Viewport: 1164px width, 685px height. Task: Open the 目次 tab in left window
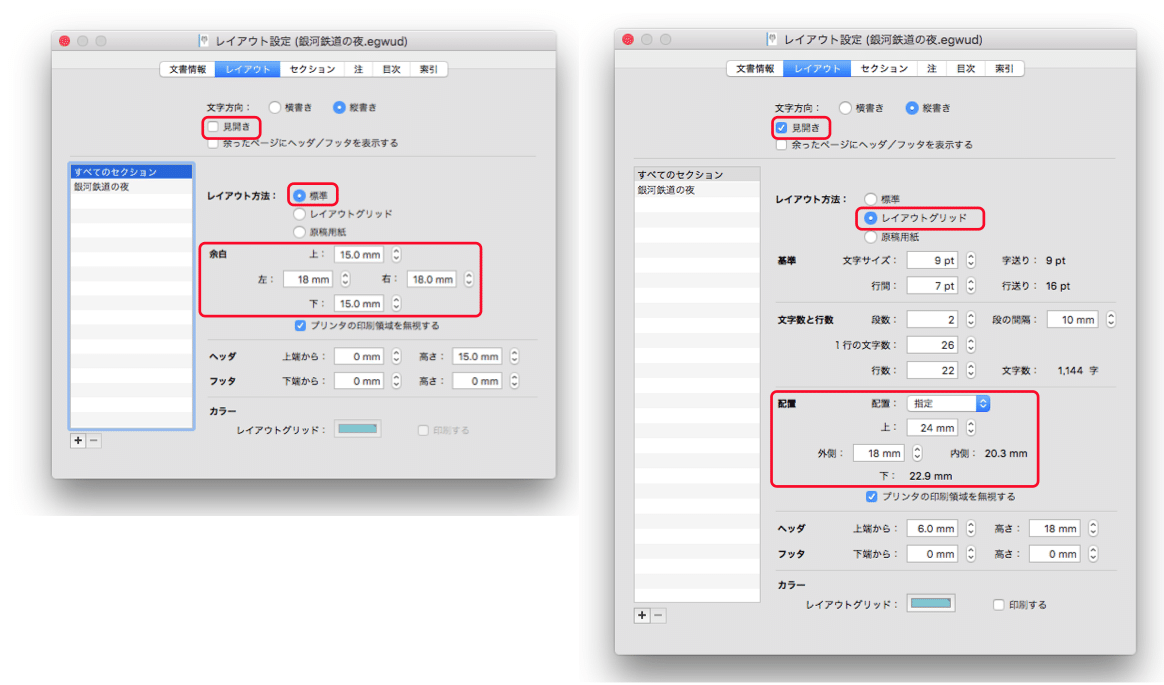pyautogui.click(x=391, y=69)
